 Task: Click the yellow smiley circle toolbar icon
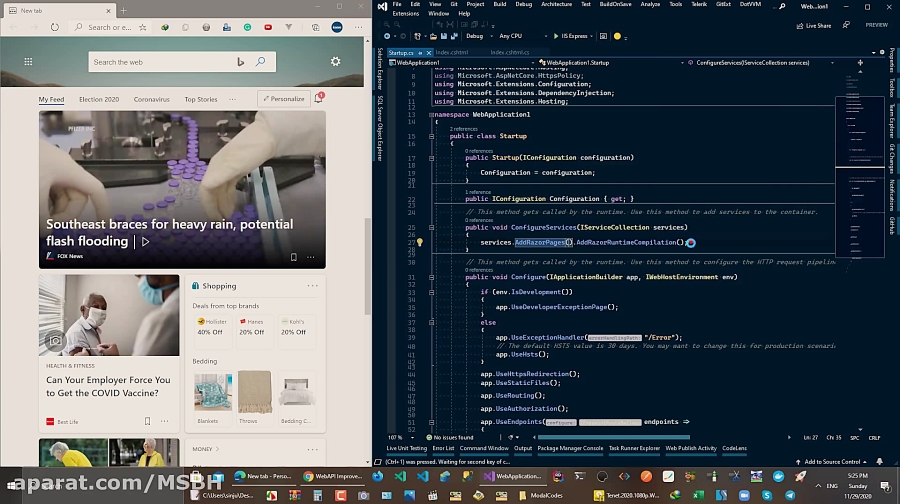[618, 36]
